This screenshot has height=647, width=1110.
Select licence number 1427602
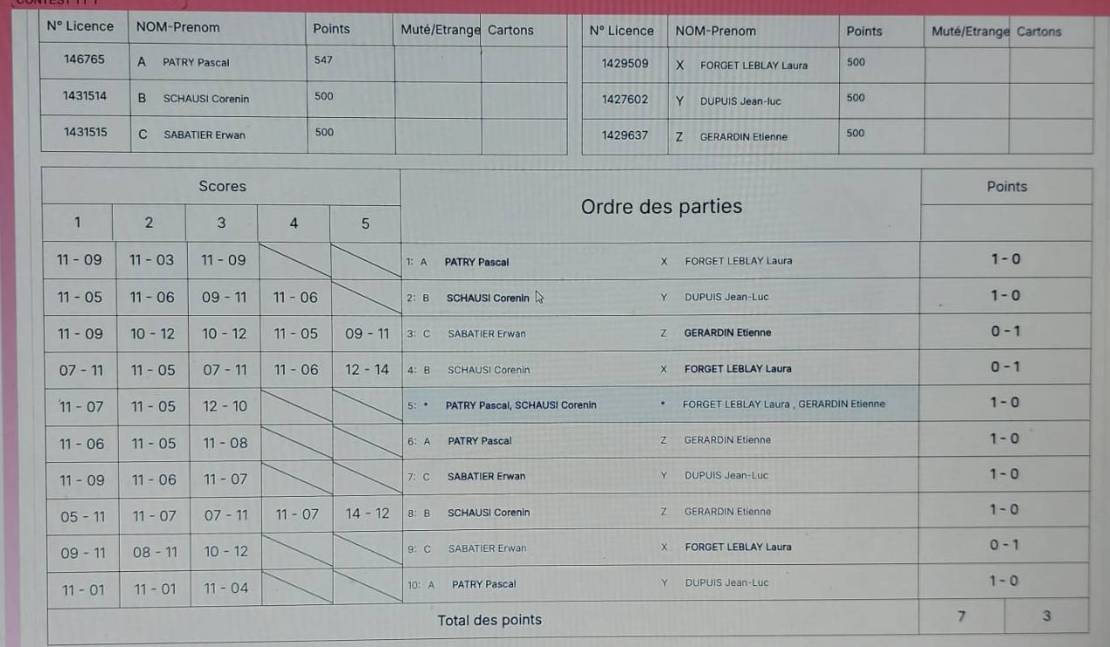[x=624, y=100]
